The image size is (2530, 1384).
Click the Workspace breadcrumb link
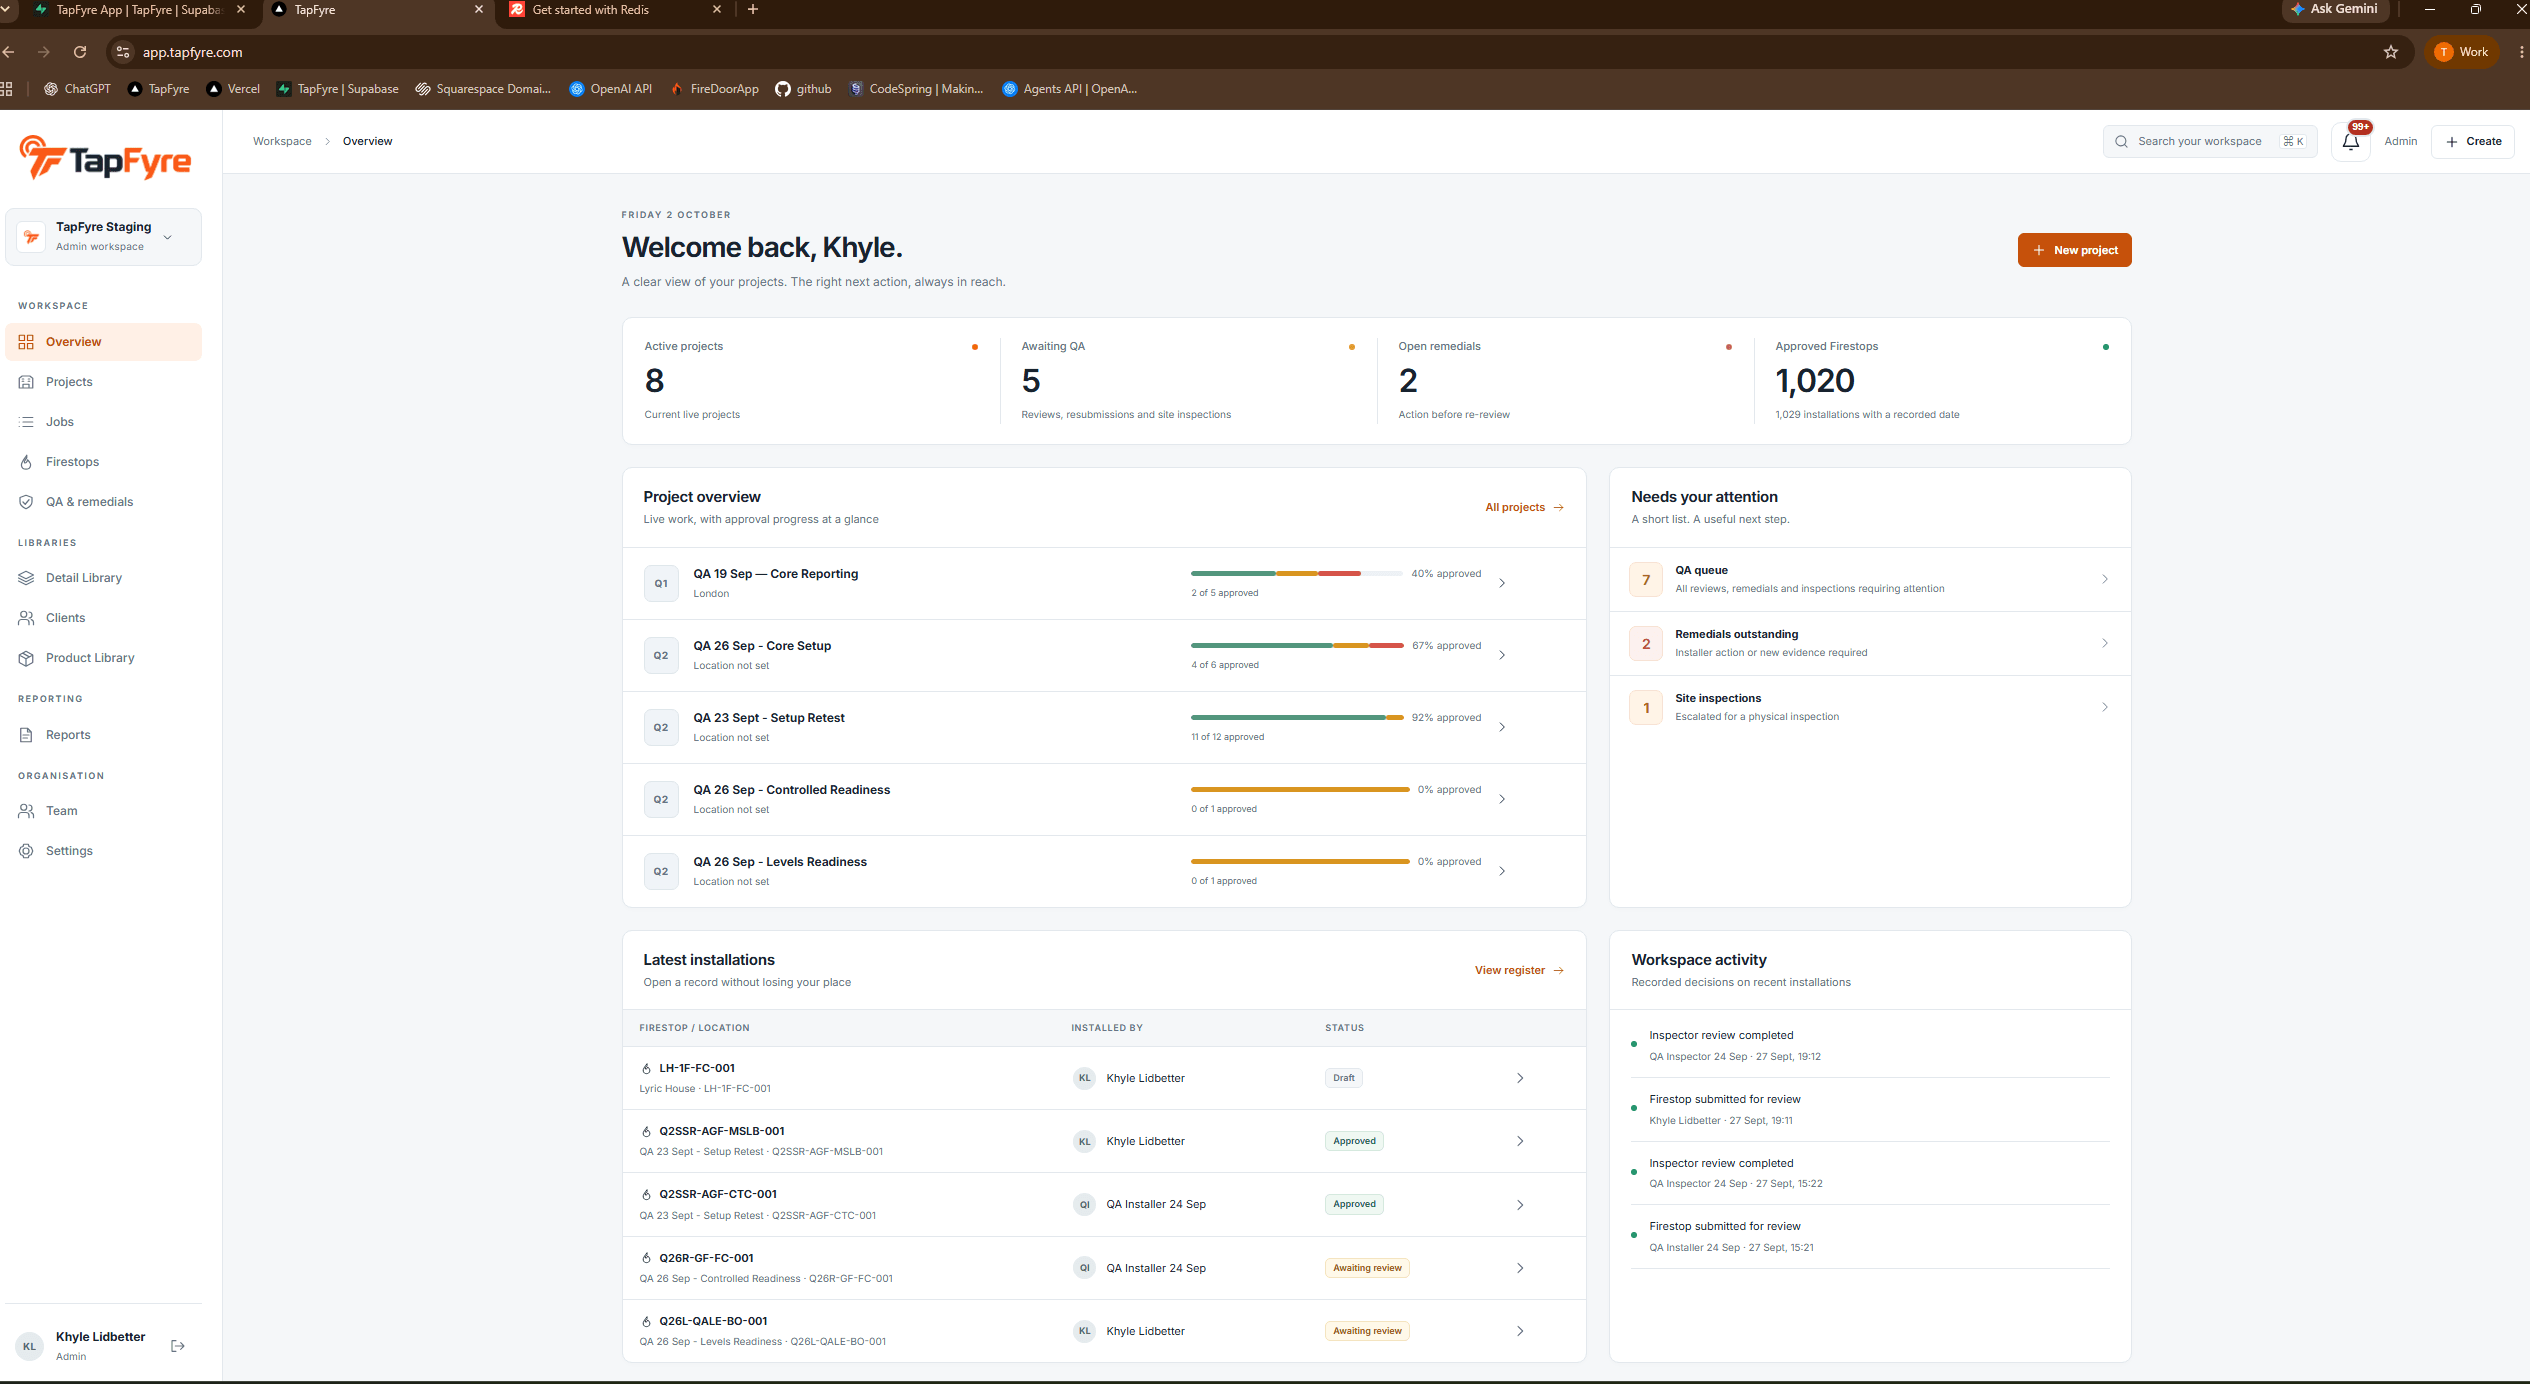click(x=282, y=142)
